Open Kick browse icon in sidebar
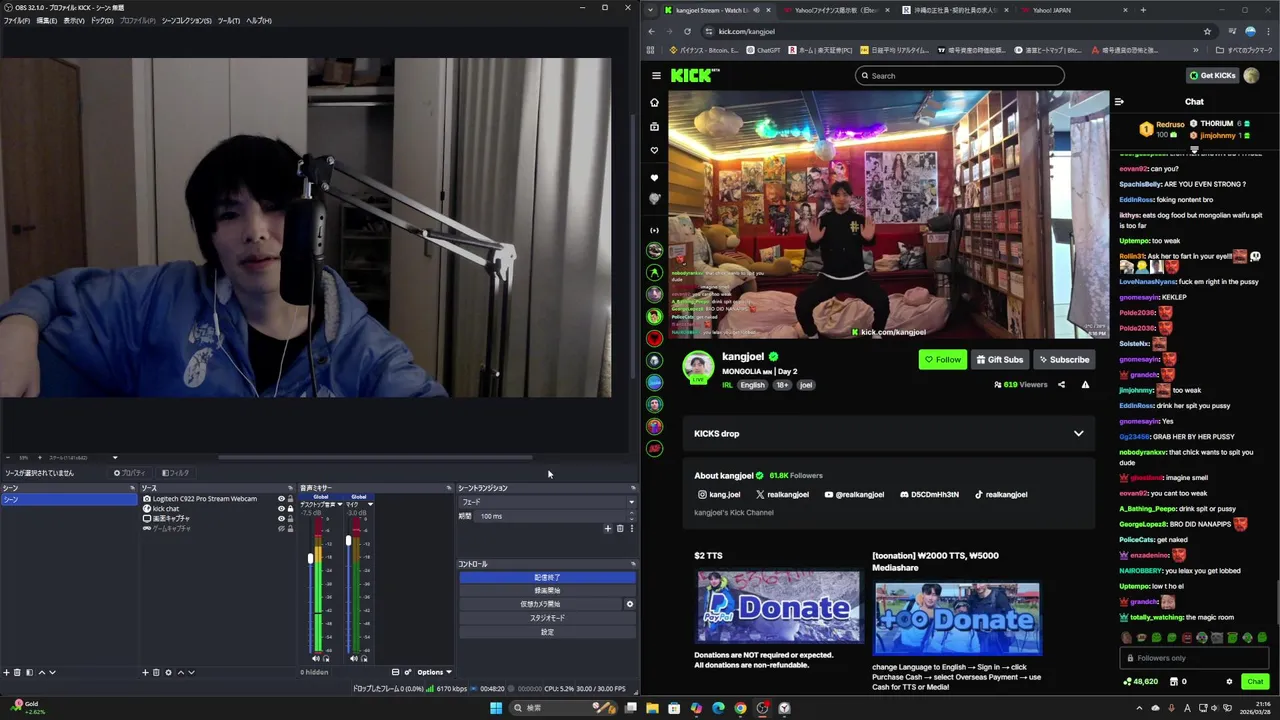The height and width of the screenshot is (720, 1280). pyautogui.click(x=655, y=127)
